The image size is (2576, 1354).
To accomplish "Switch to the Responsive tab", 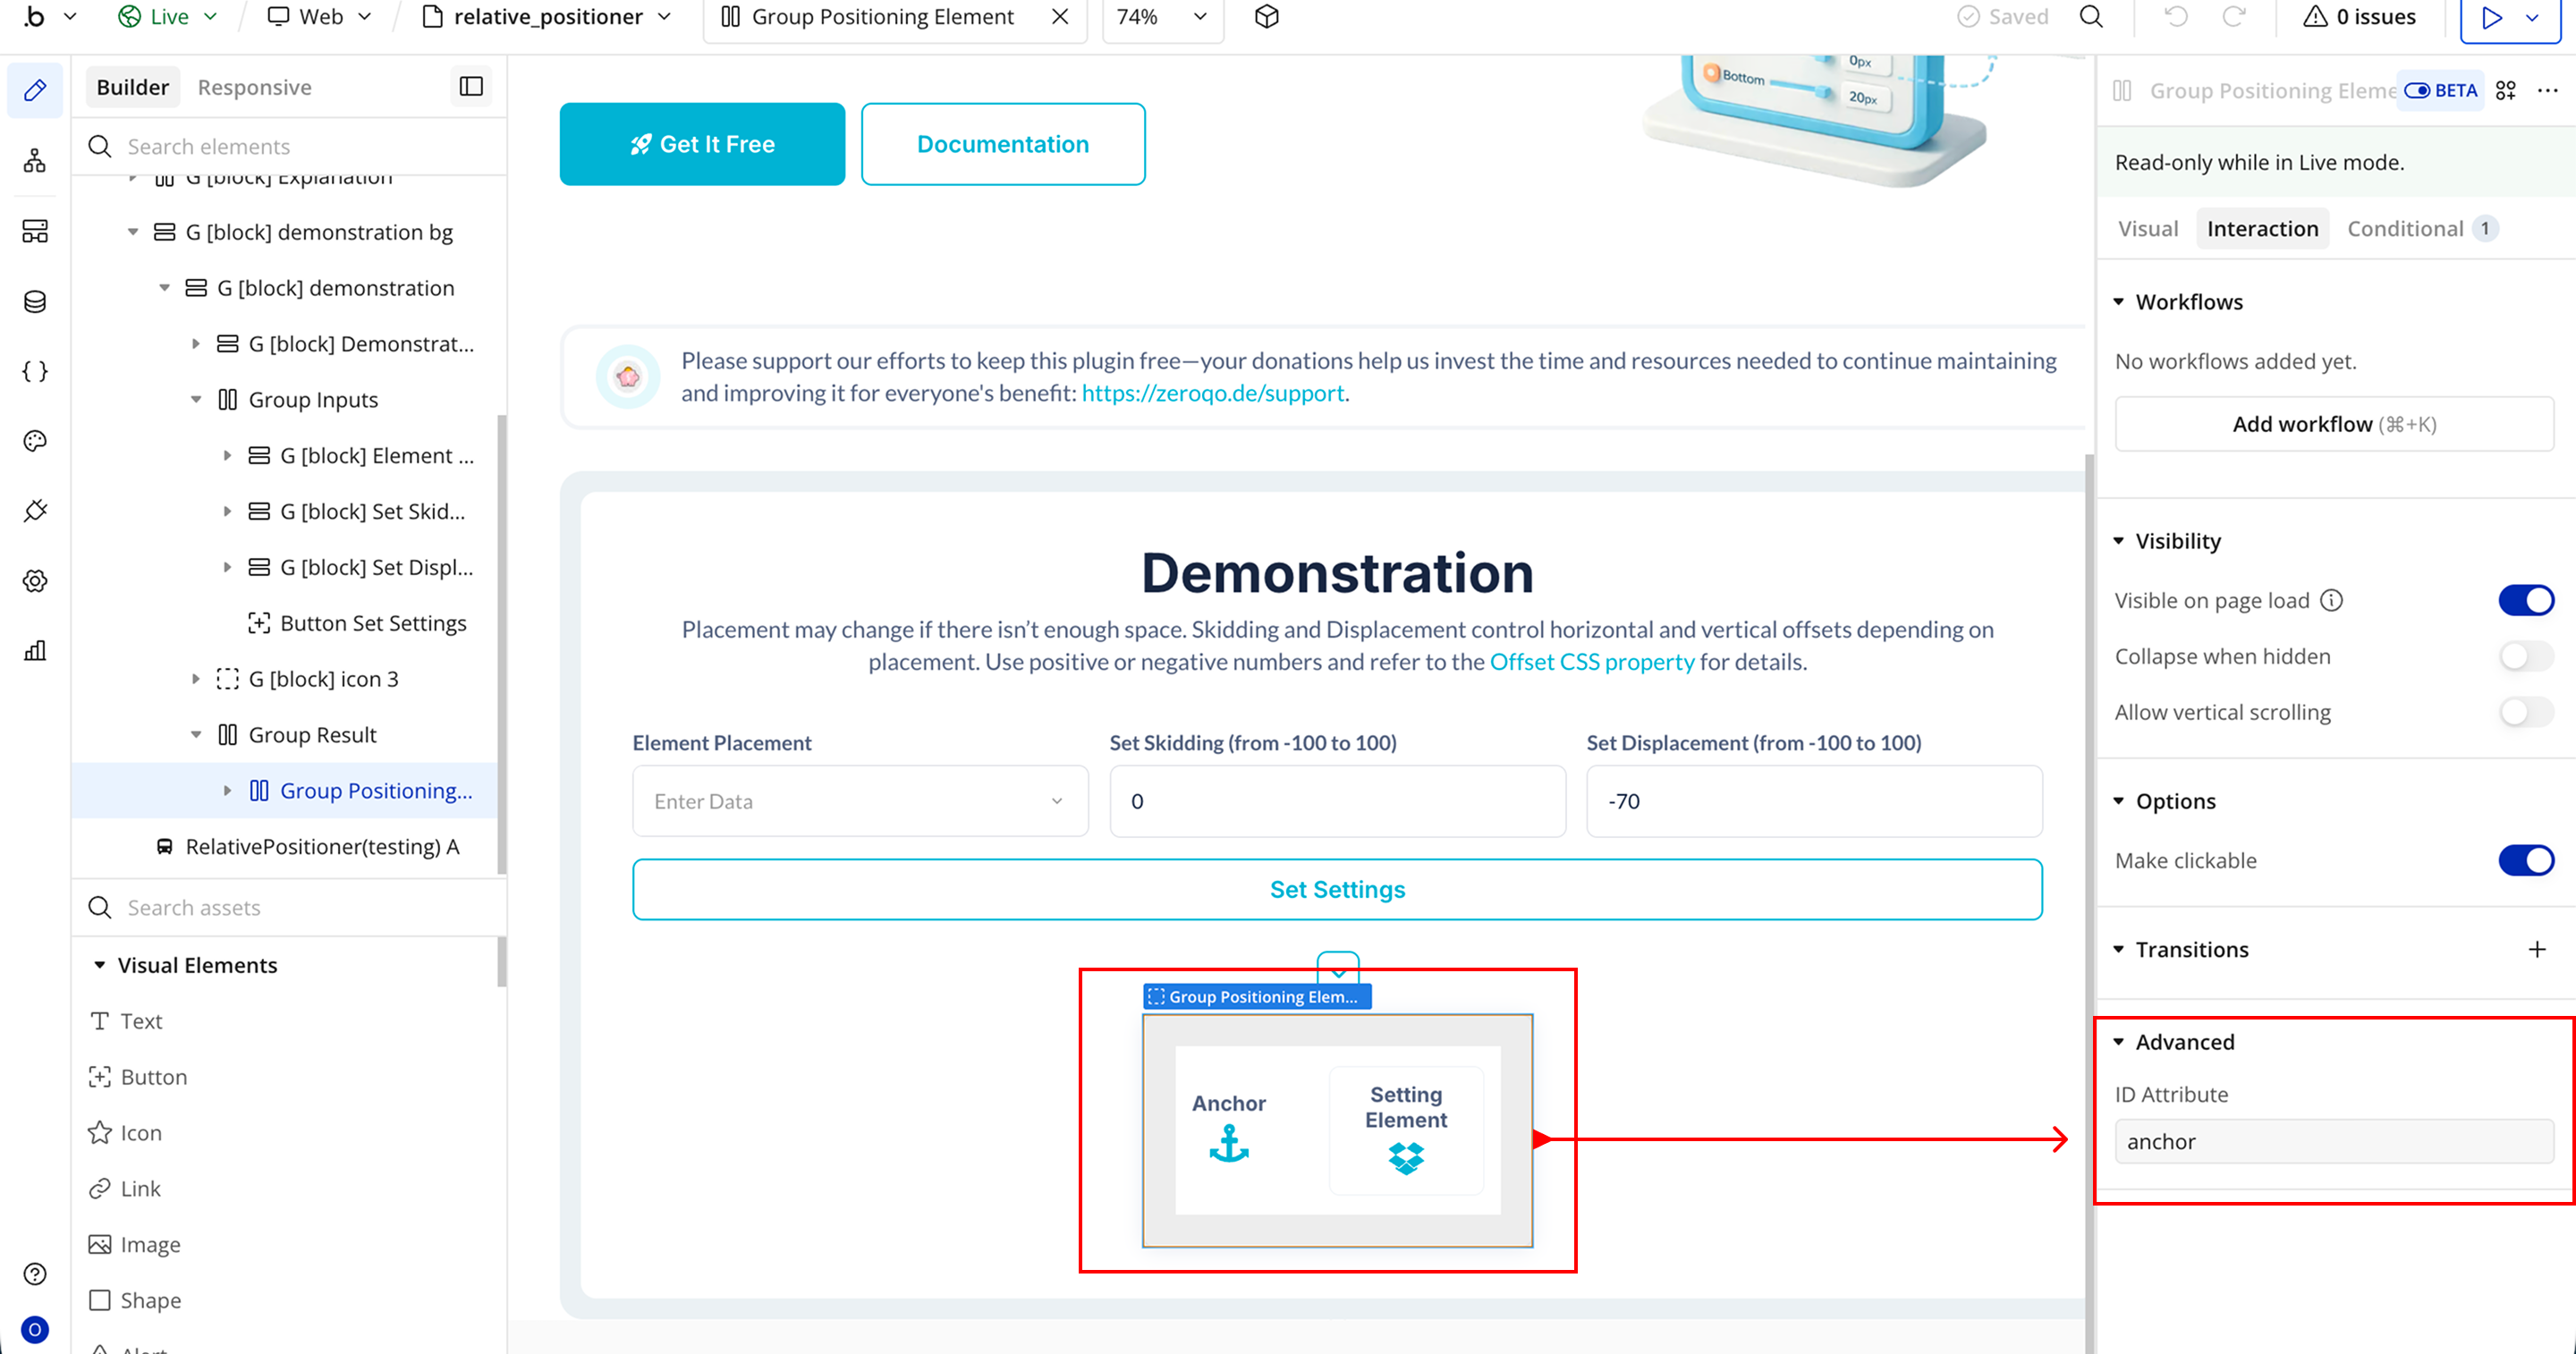I will click(254, 87).
